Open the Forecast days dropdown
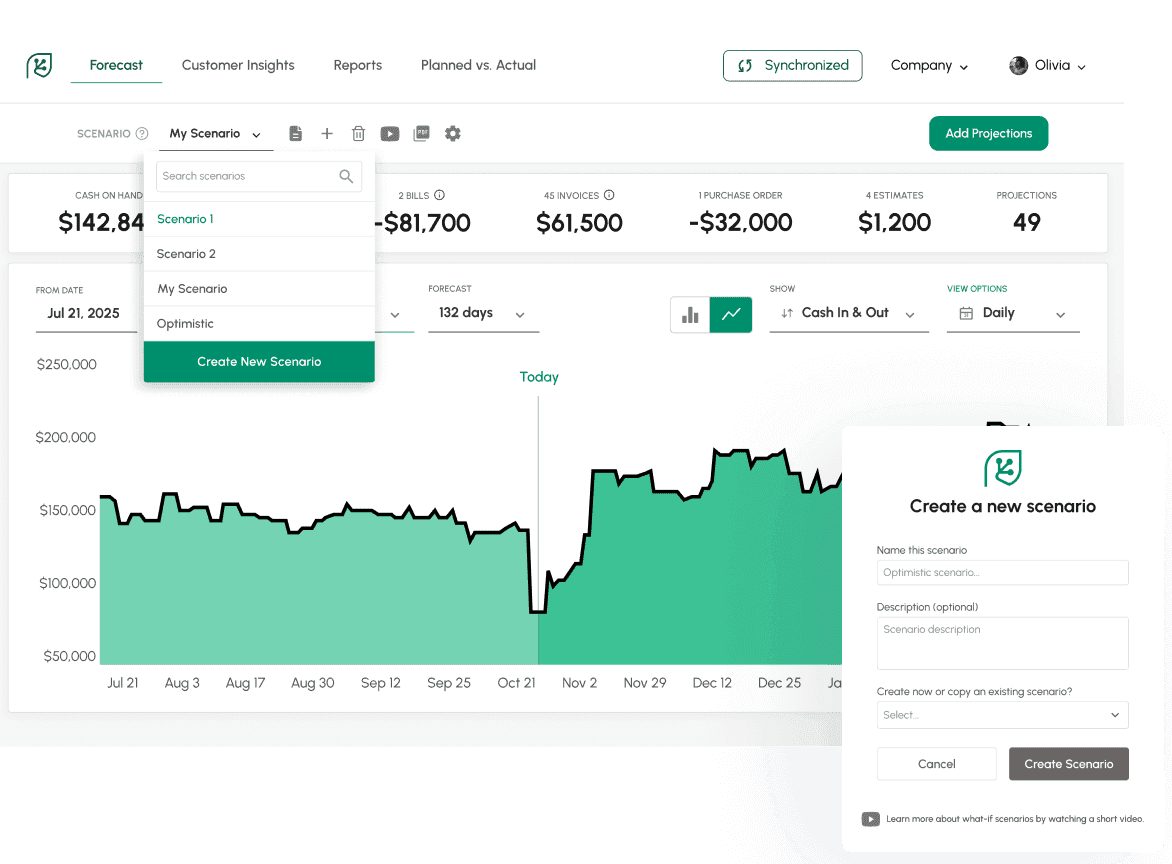Screen dimensions: 1172x864 pos(483,313)
